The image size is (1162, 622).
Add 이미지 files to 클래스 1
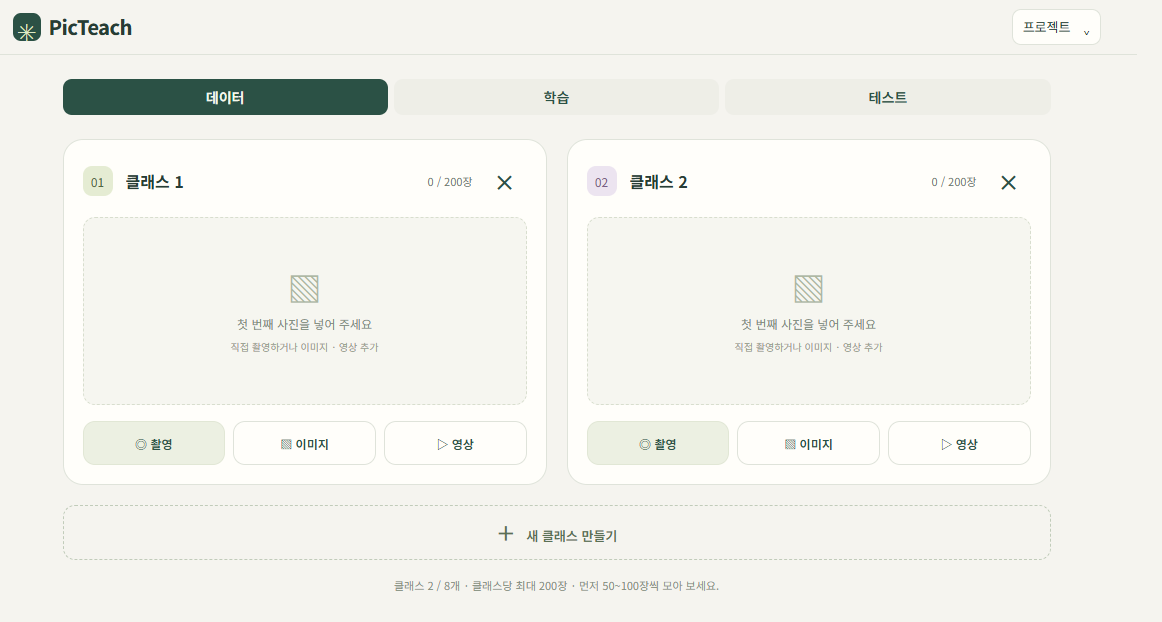305,443
